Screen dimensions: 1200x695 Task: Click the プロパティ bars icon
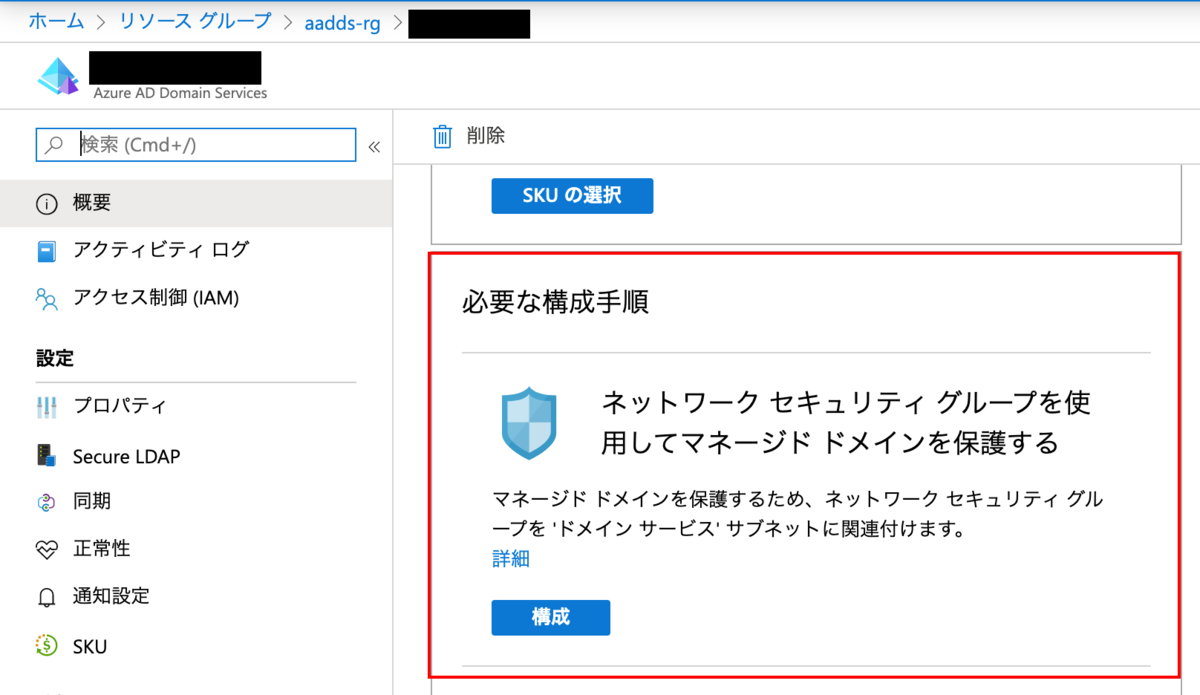[47, 407]
